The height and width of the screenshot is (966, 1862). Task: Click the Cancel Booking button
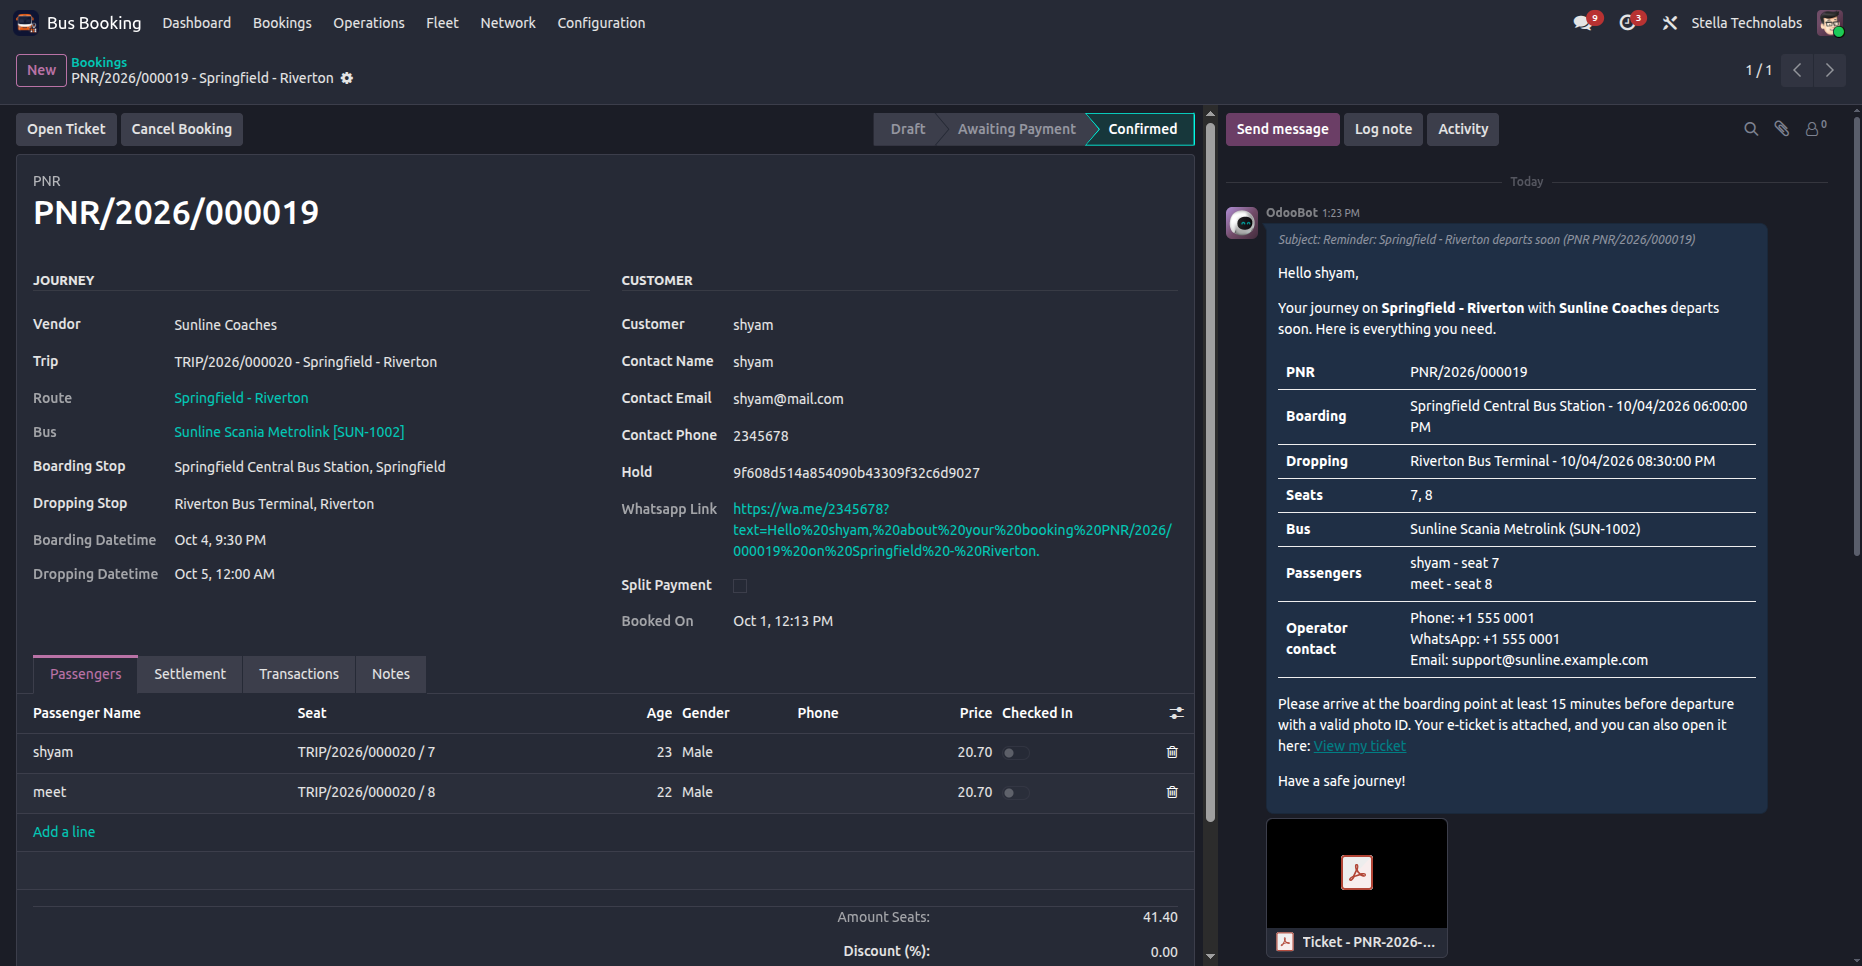182,129
